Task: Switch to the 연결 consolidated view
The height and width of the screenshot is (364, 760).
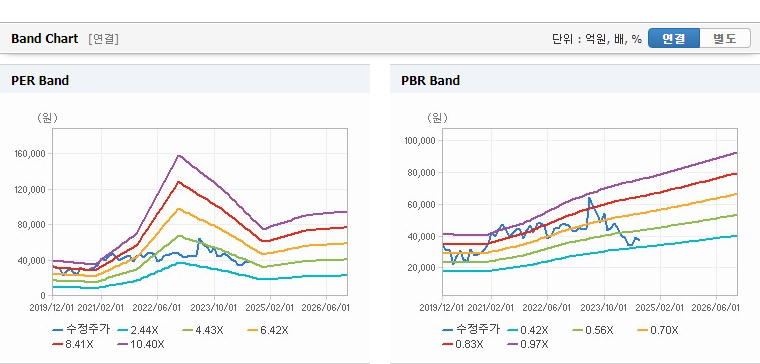Action: click(674, 38)
